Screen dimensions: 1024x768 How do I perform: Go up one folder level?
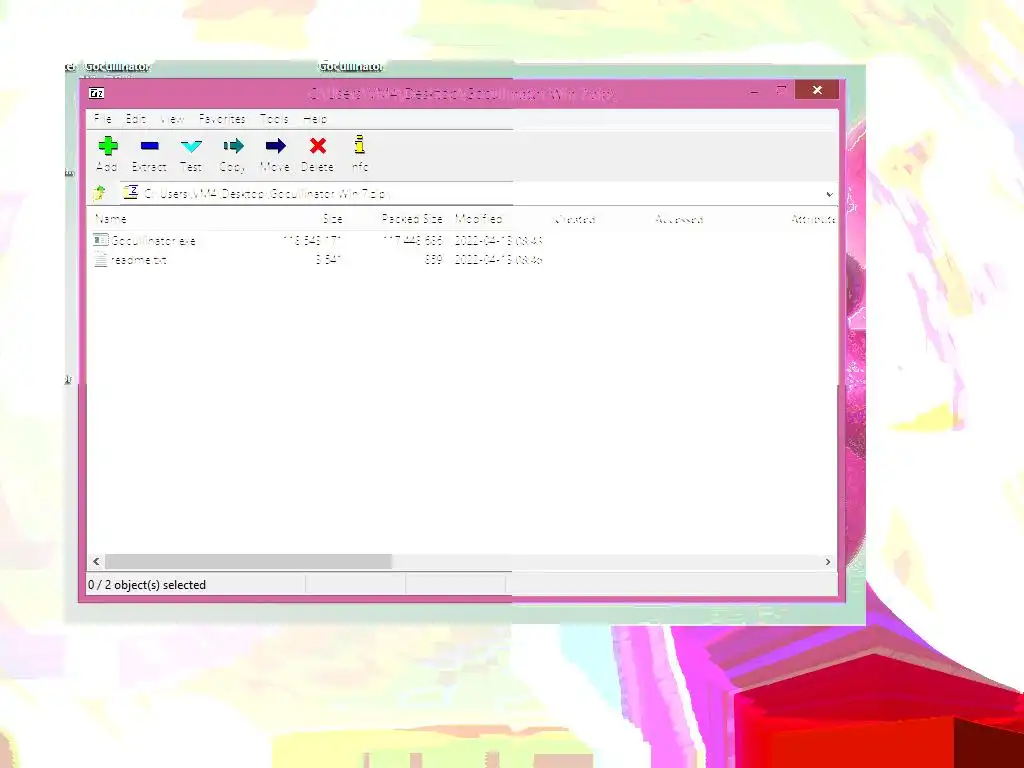99,193
